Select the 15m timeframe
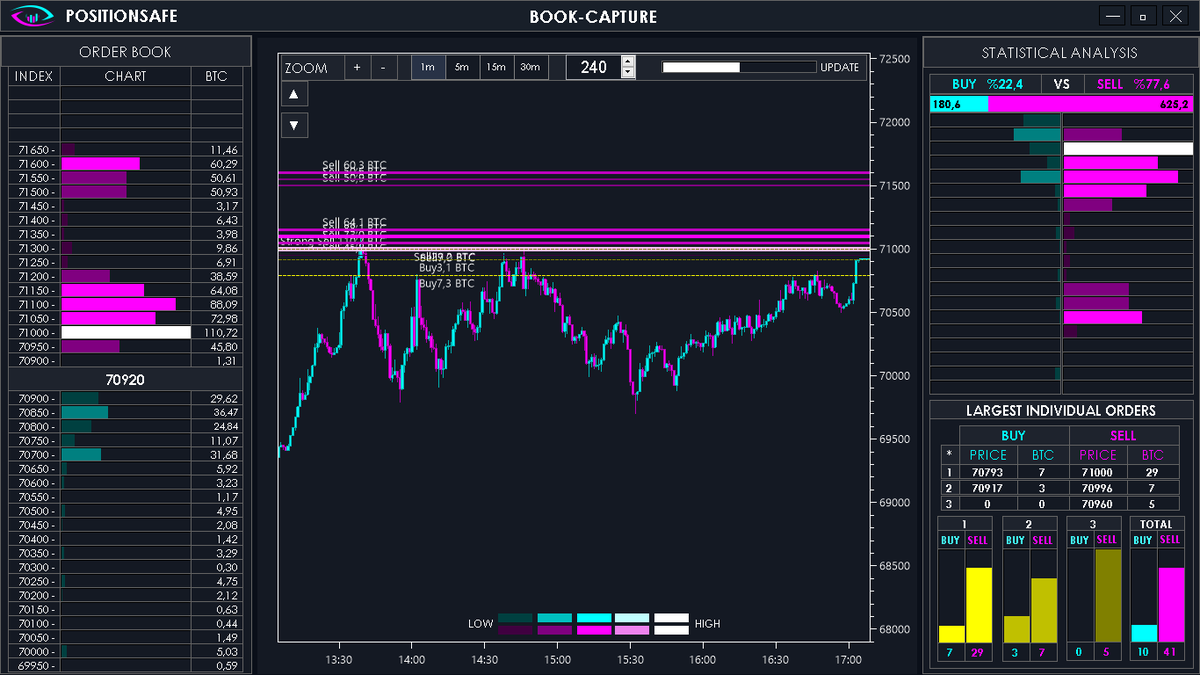This screenshot has width=1200, height=675. [496, 67]
